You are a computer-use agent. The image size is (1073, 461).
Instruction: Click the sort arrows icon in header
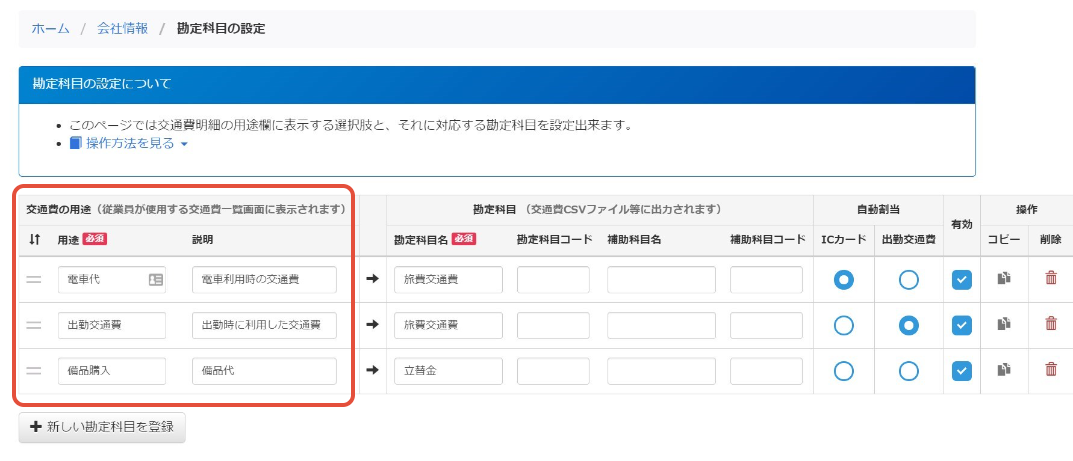pyautogui.click(x=34, y=239)
